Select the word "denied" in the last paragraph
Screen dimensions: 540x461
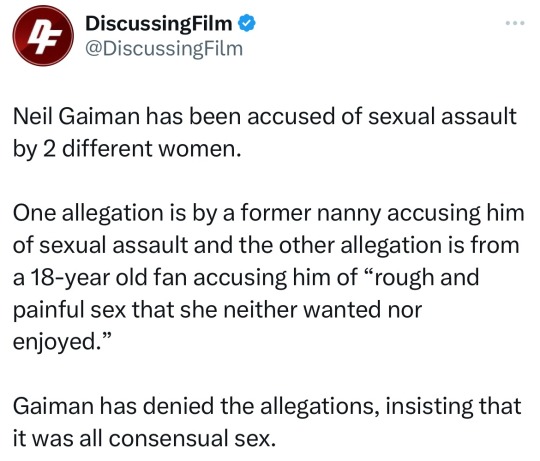click(x=179, y=406)
